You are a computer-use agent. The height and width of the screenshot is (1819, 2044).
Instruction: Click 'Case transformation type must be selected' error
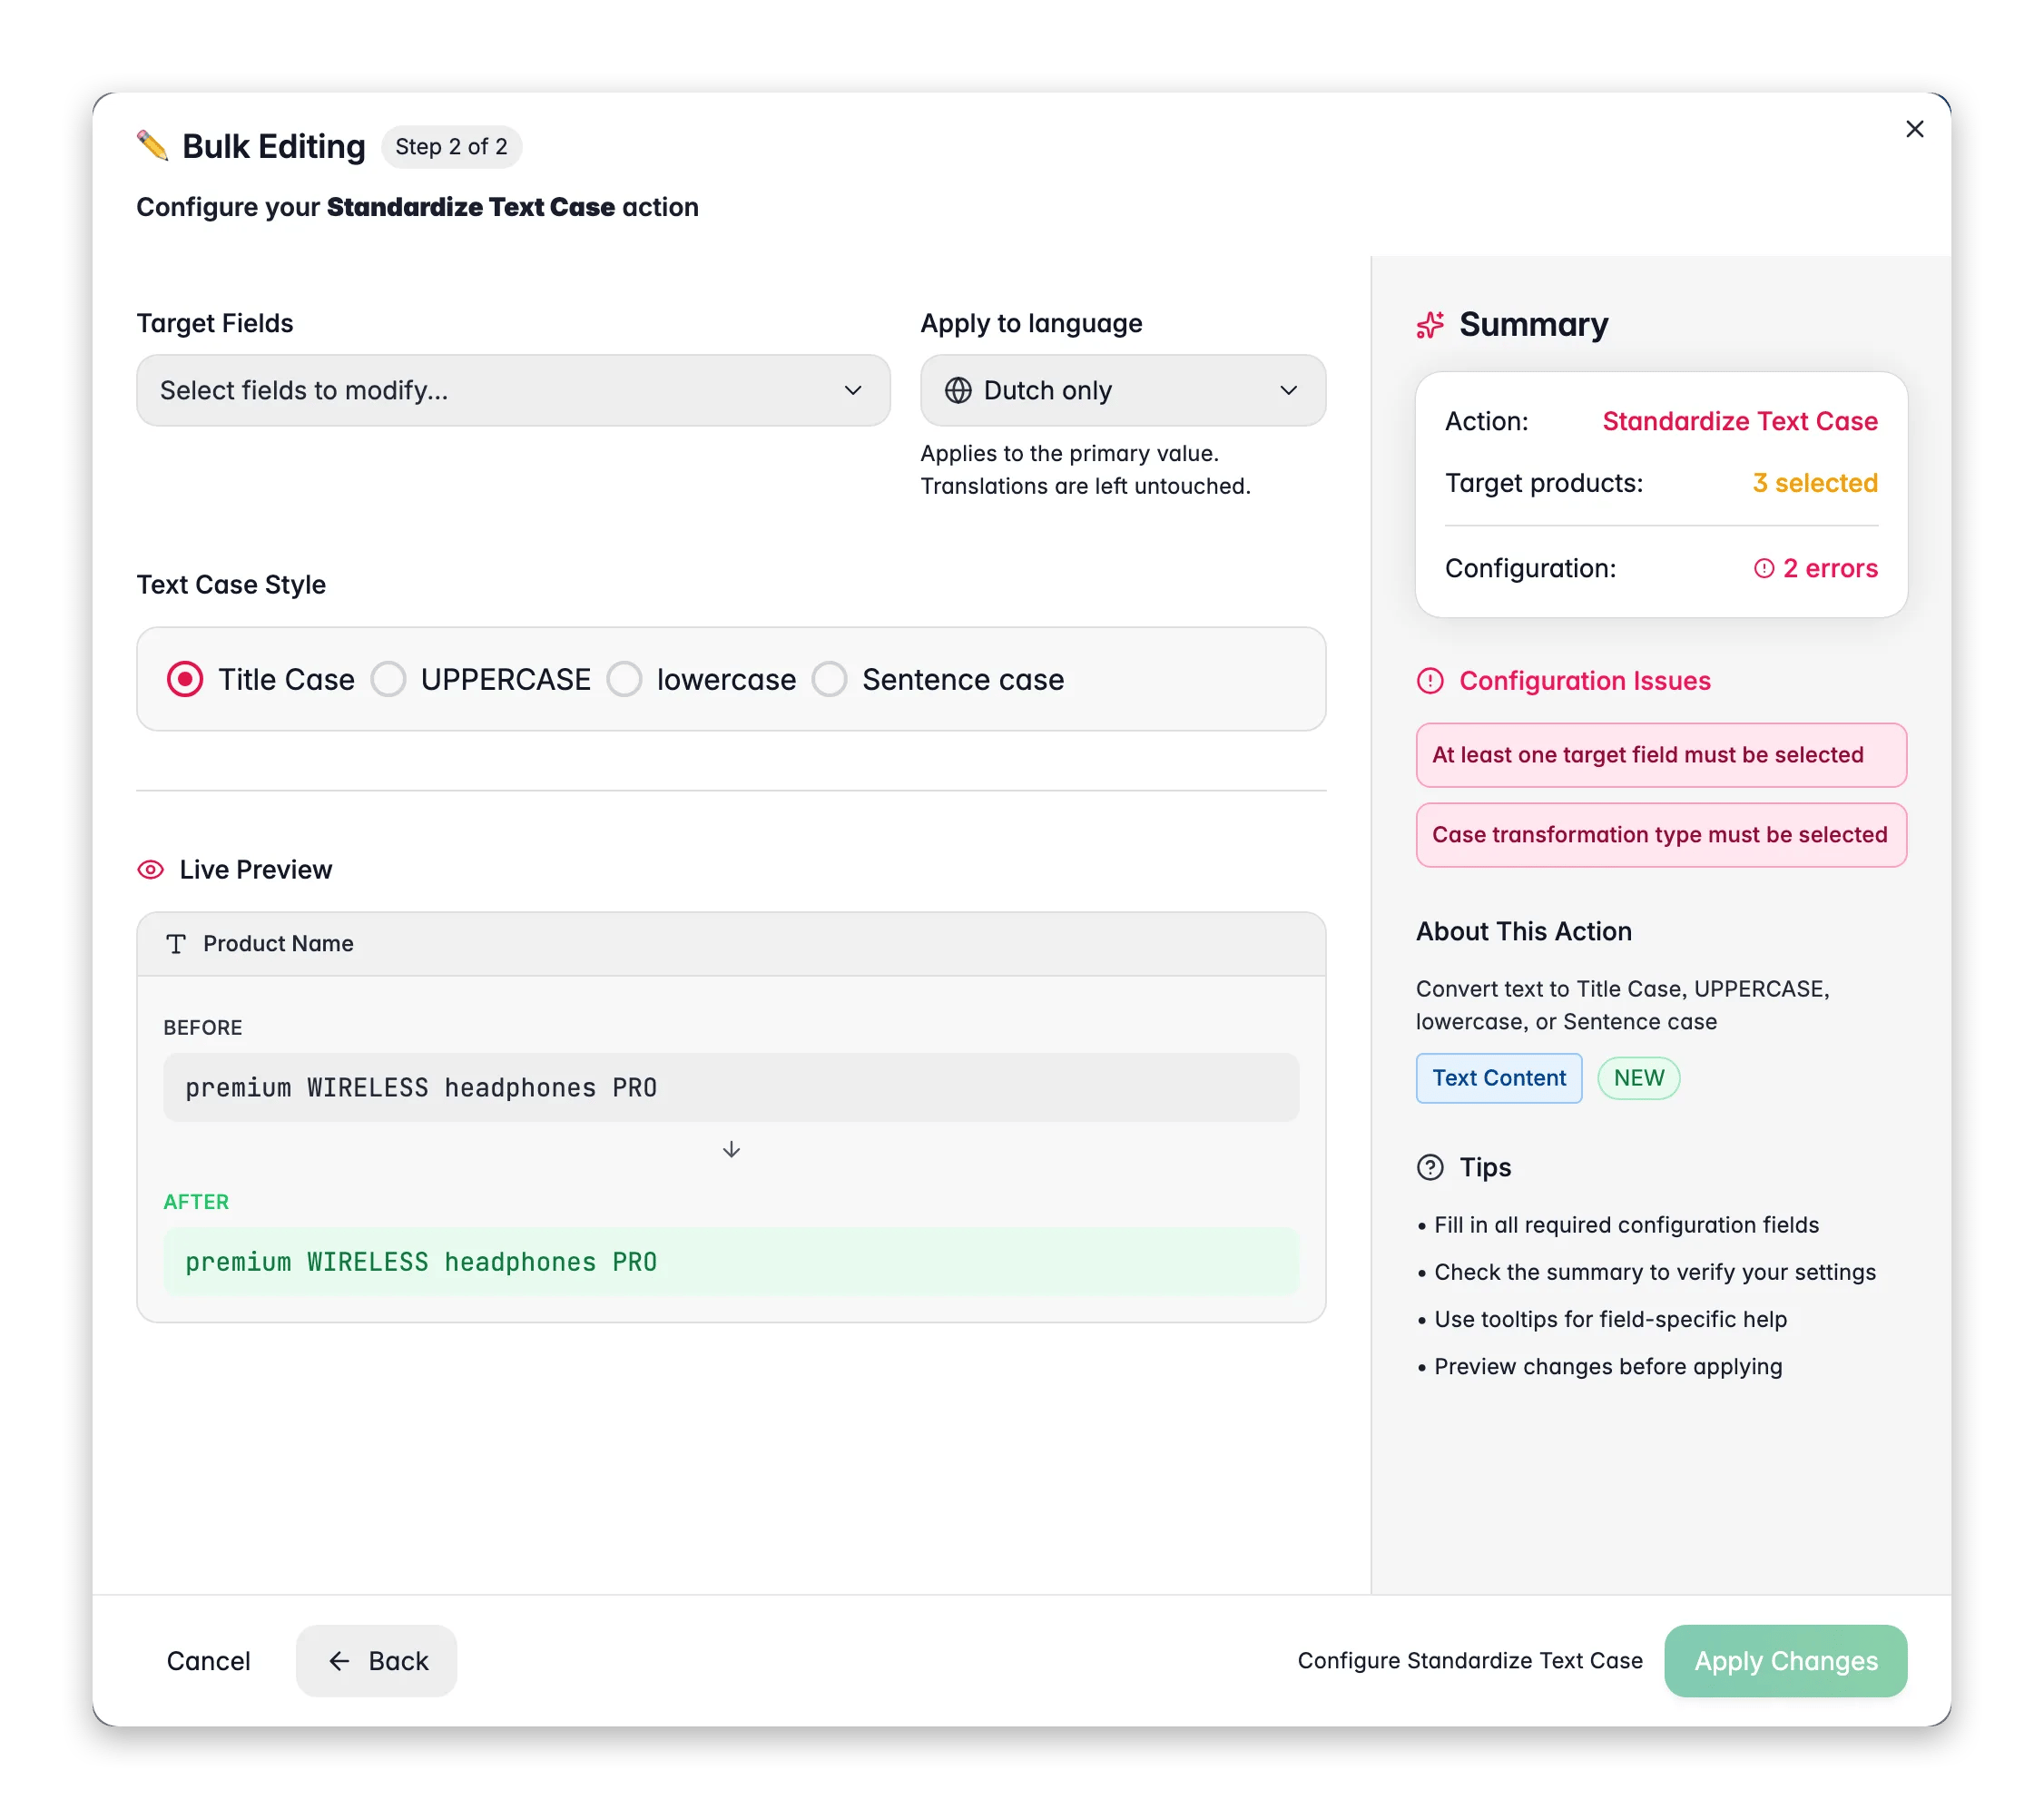coord(1661,835)
